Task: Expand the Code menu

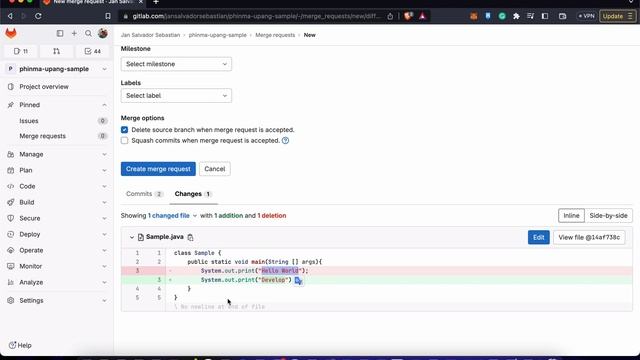Action: tap(57, 186)
